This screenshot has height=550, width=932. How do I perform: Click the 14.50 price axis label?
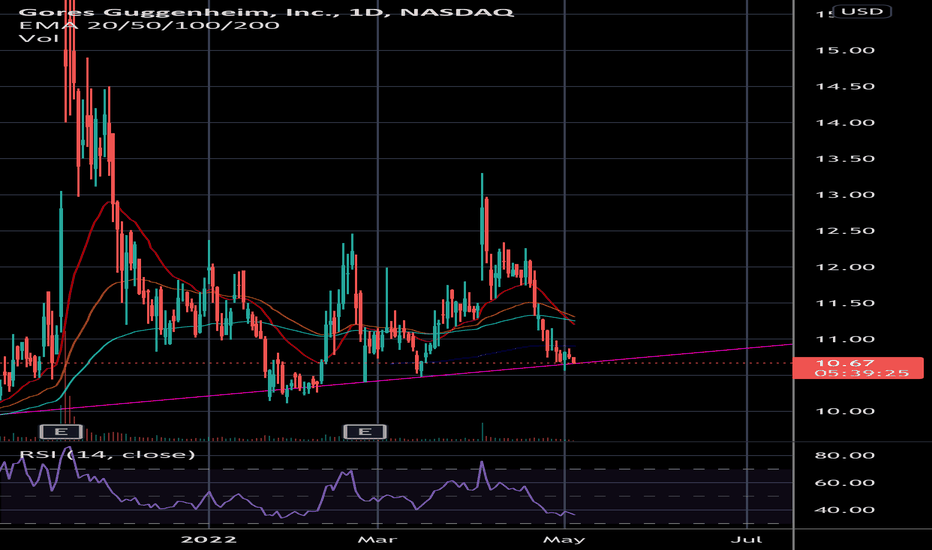tap(845, 87)
